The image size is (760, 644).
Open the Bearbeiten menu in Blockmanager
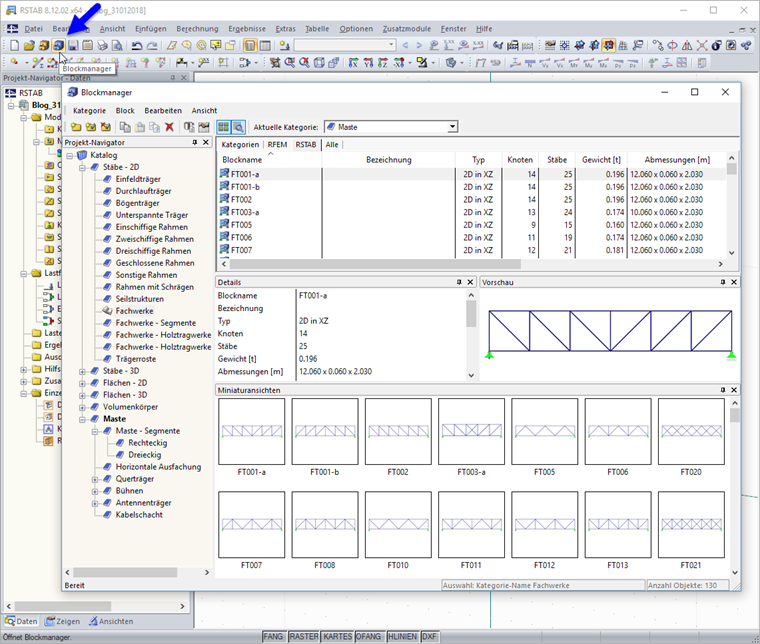tap(162, 110)
